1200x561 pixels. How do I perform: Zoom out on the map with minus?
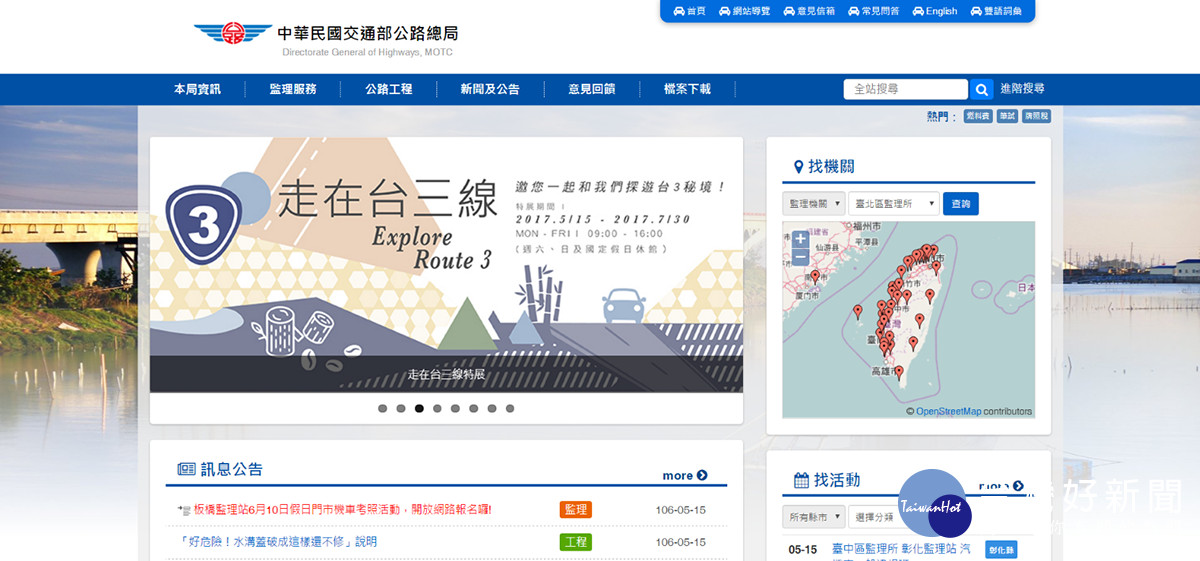800,257
